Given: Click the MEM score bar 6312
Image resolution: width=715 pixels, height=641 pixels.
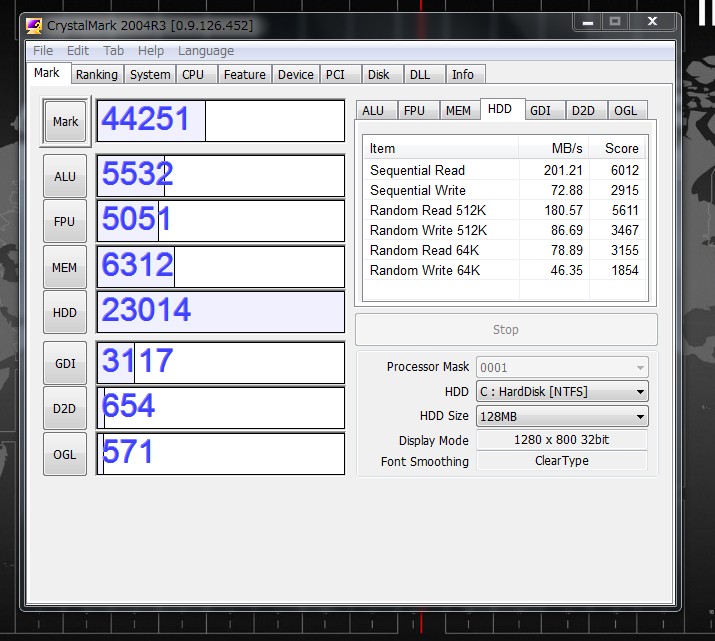Looking at the screenshot, I should tap(221, 267).
